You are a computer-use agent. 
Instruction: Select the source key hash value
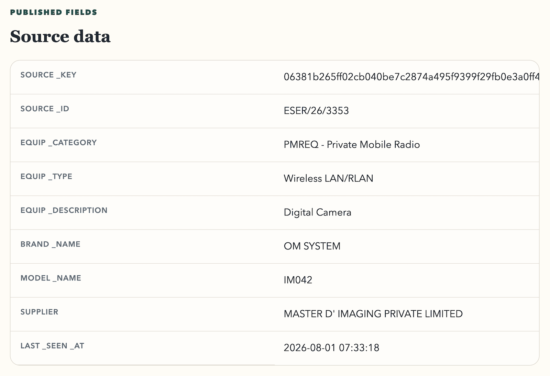411,77
